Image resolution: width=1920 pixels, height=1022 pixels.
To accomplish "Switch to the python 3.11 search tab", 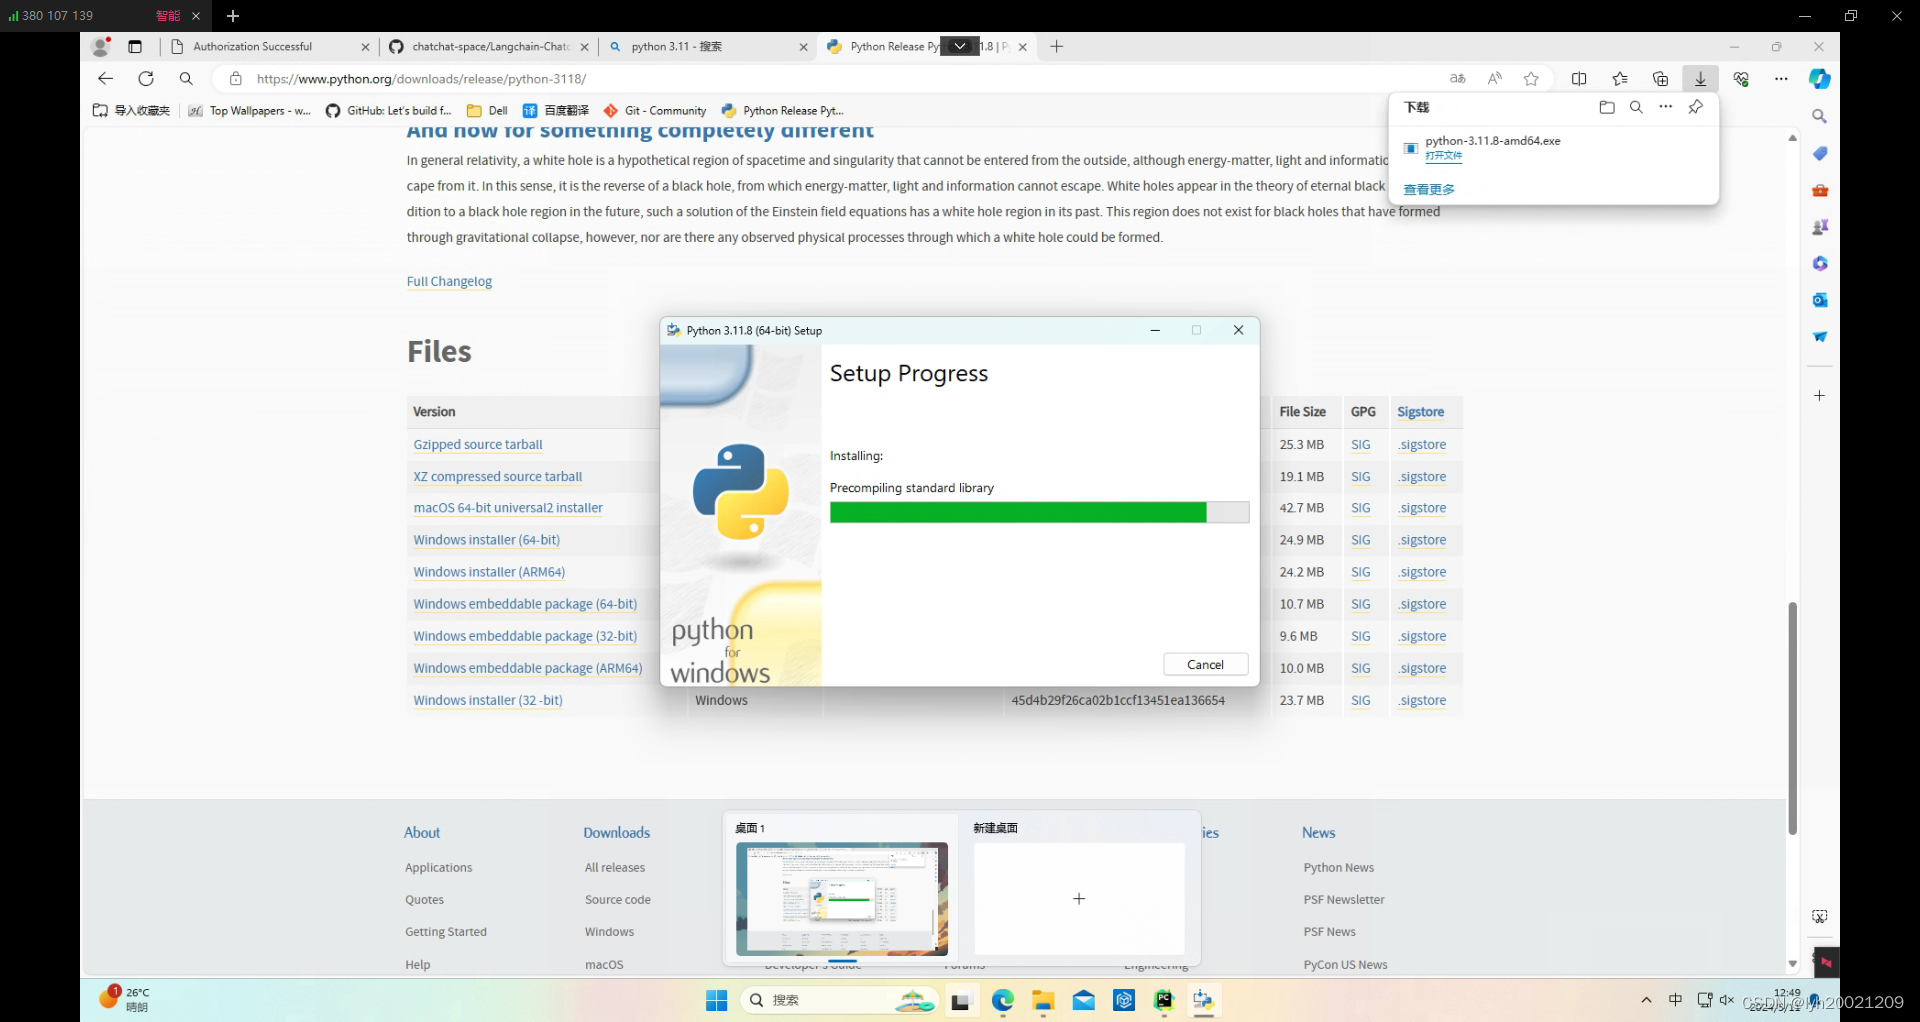I will coord(709,46).
